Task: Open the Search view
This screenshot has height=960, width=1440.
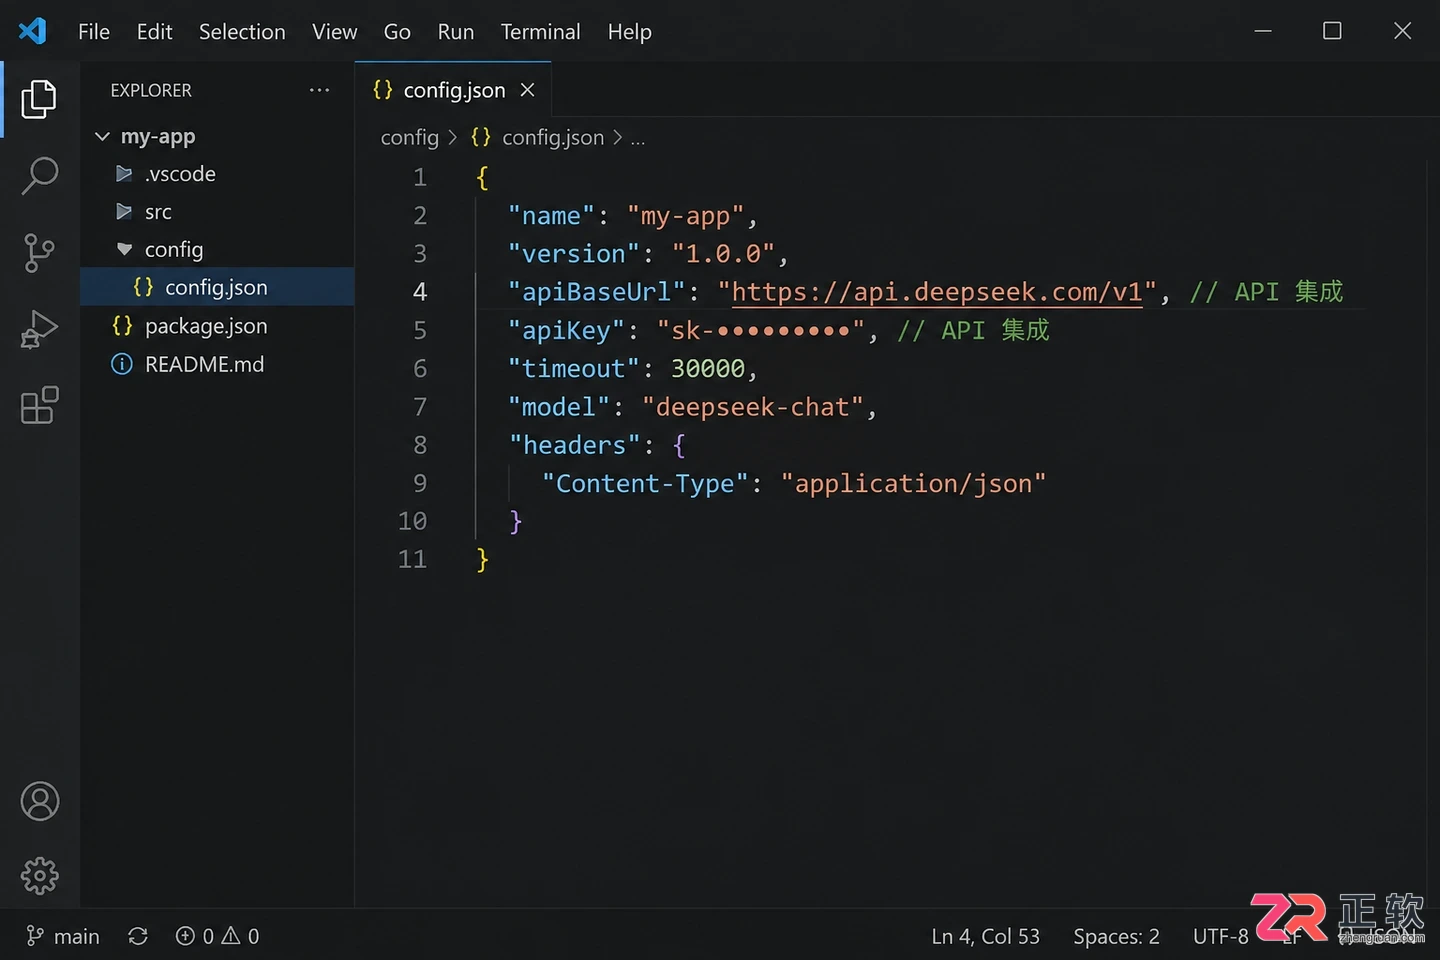Action: [x=39, y=176]
